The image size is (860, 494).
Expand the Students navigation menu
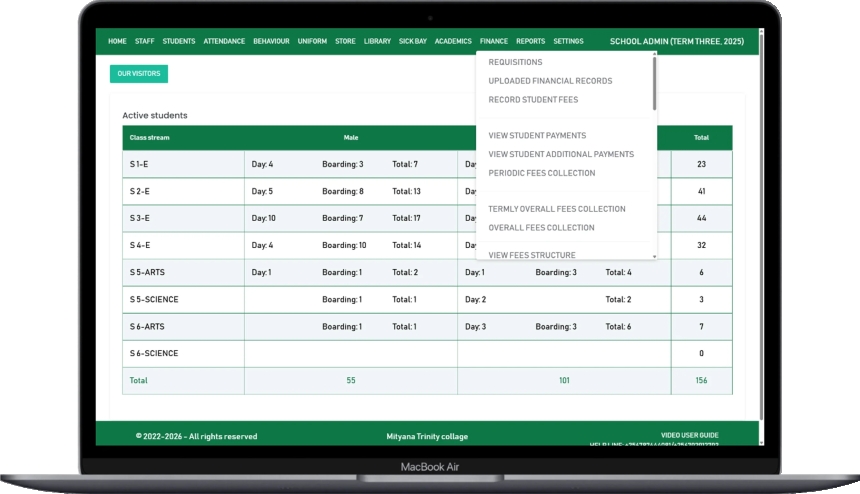(179, 41)
